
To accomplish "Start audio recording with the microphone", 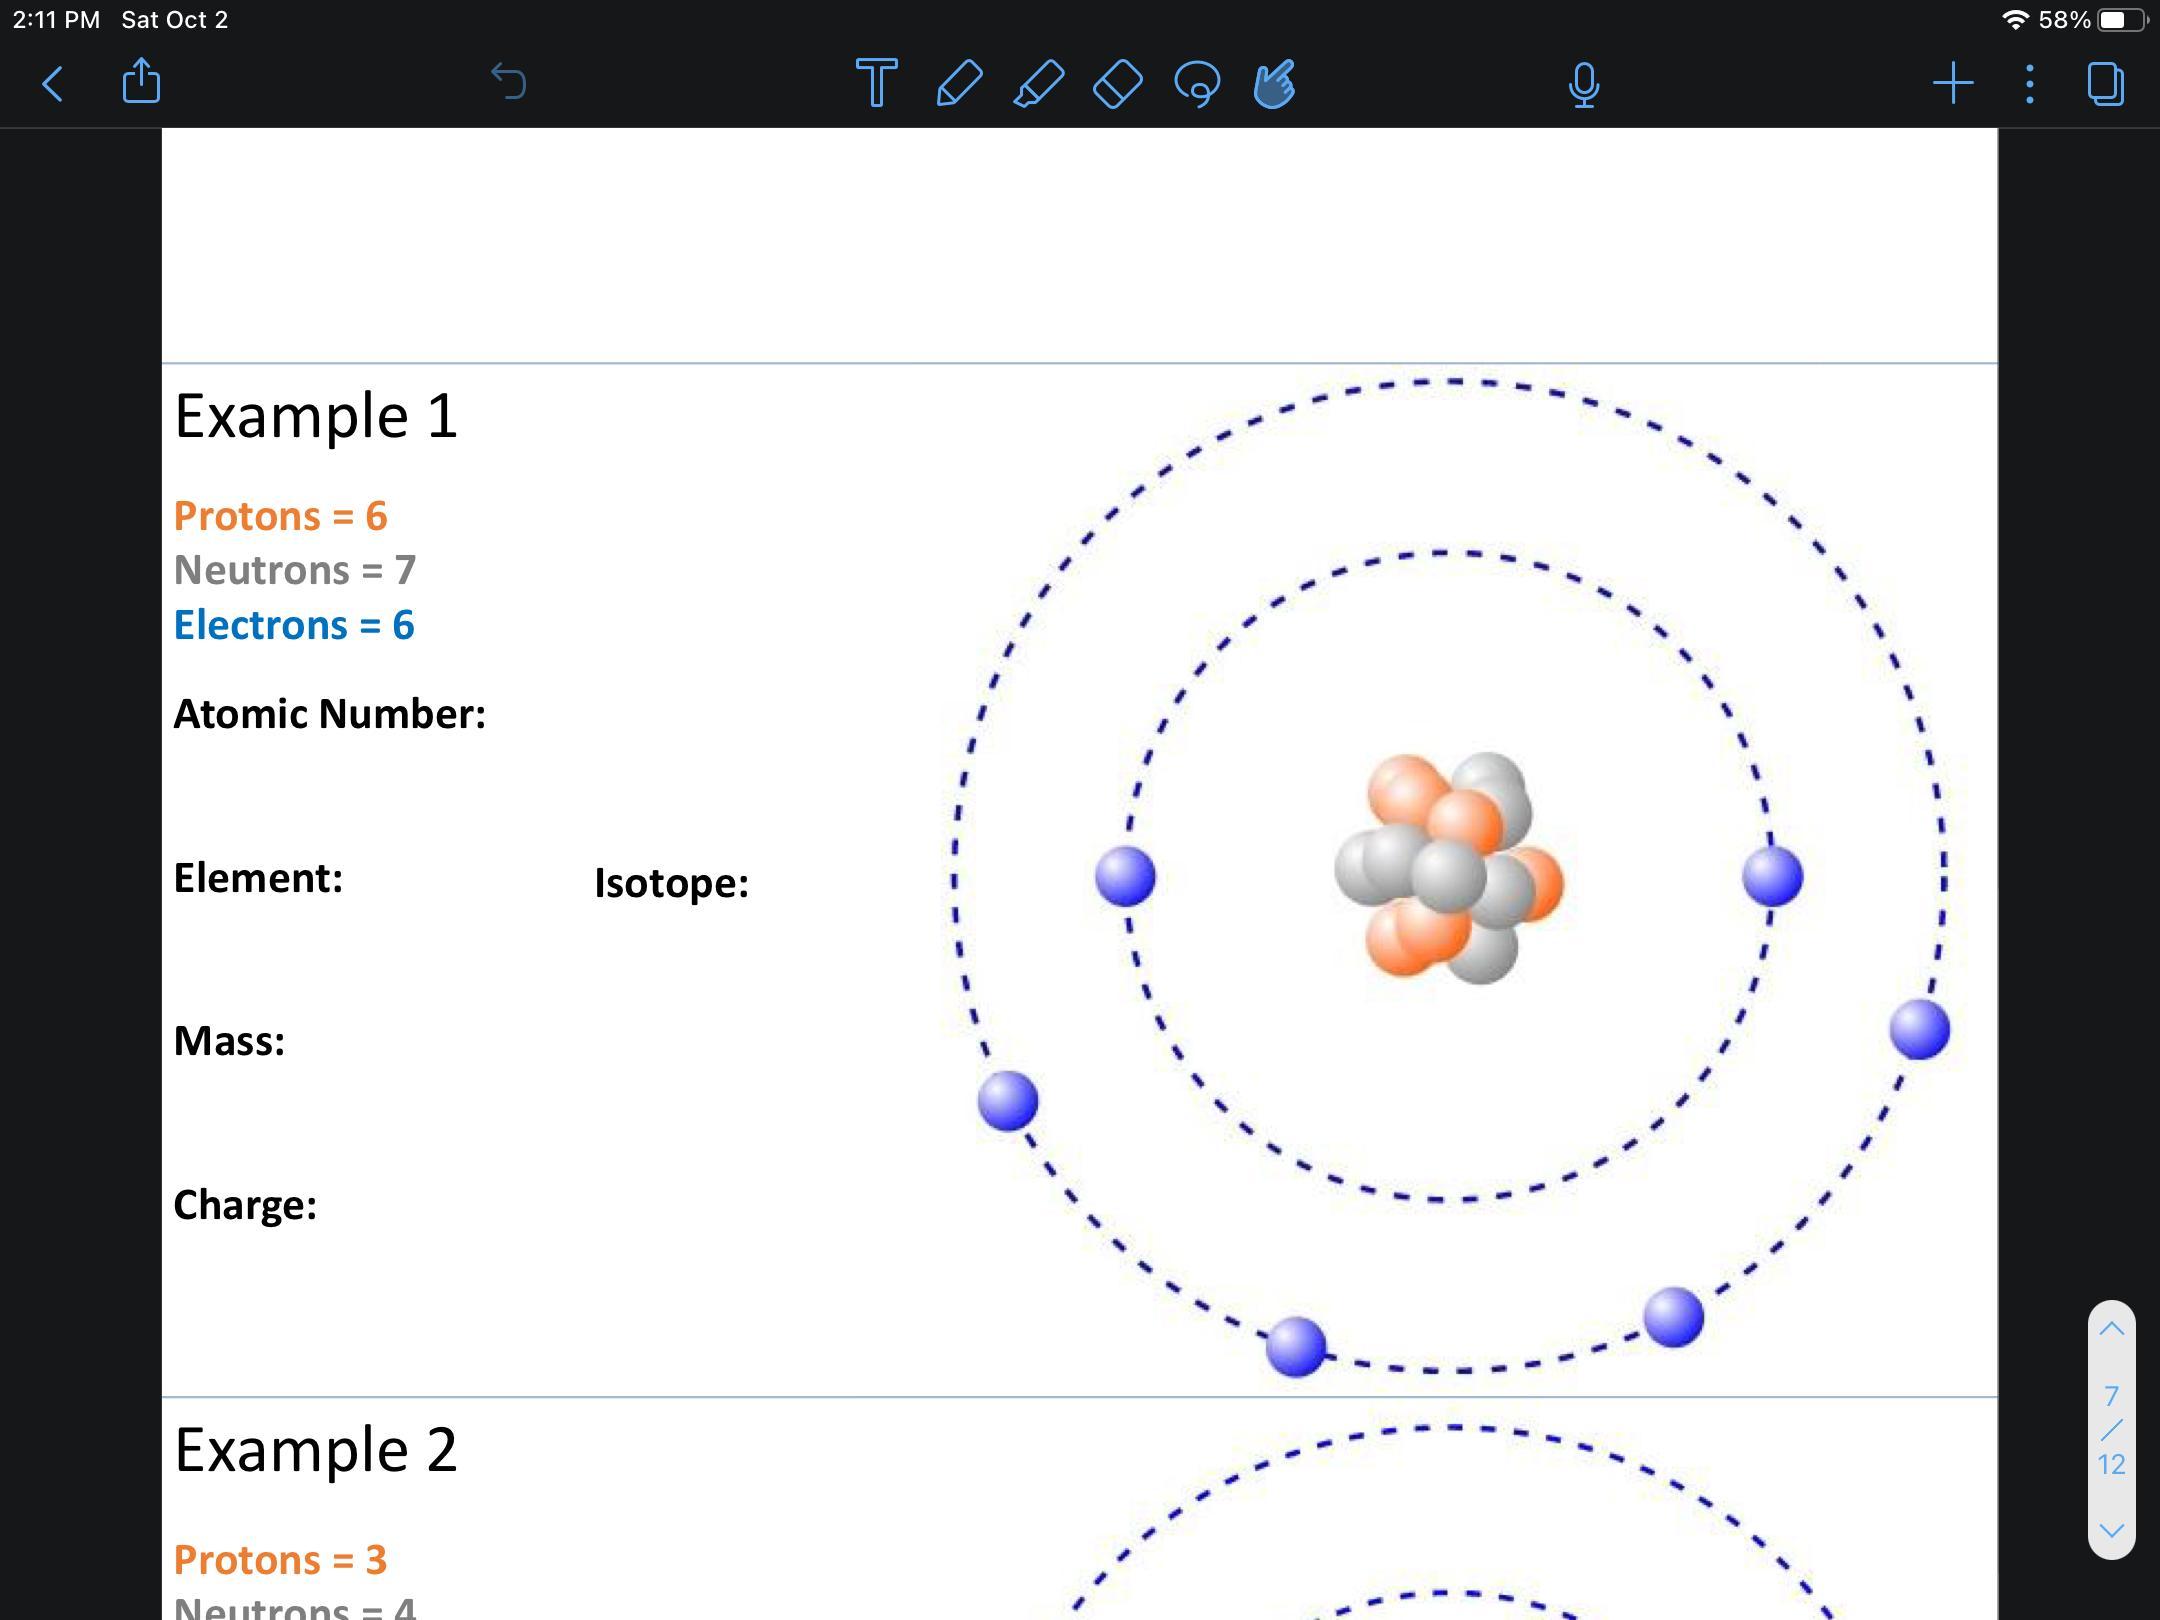I will (x=1584, y=84).
